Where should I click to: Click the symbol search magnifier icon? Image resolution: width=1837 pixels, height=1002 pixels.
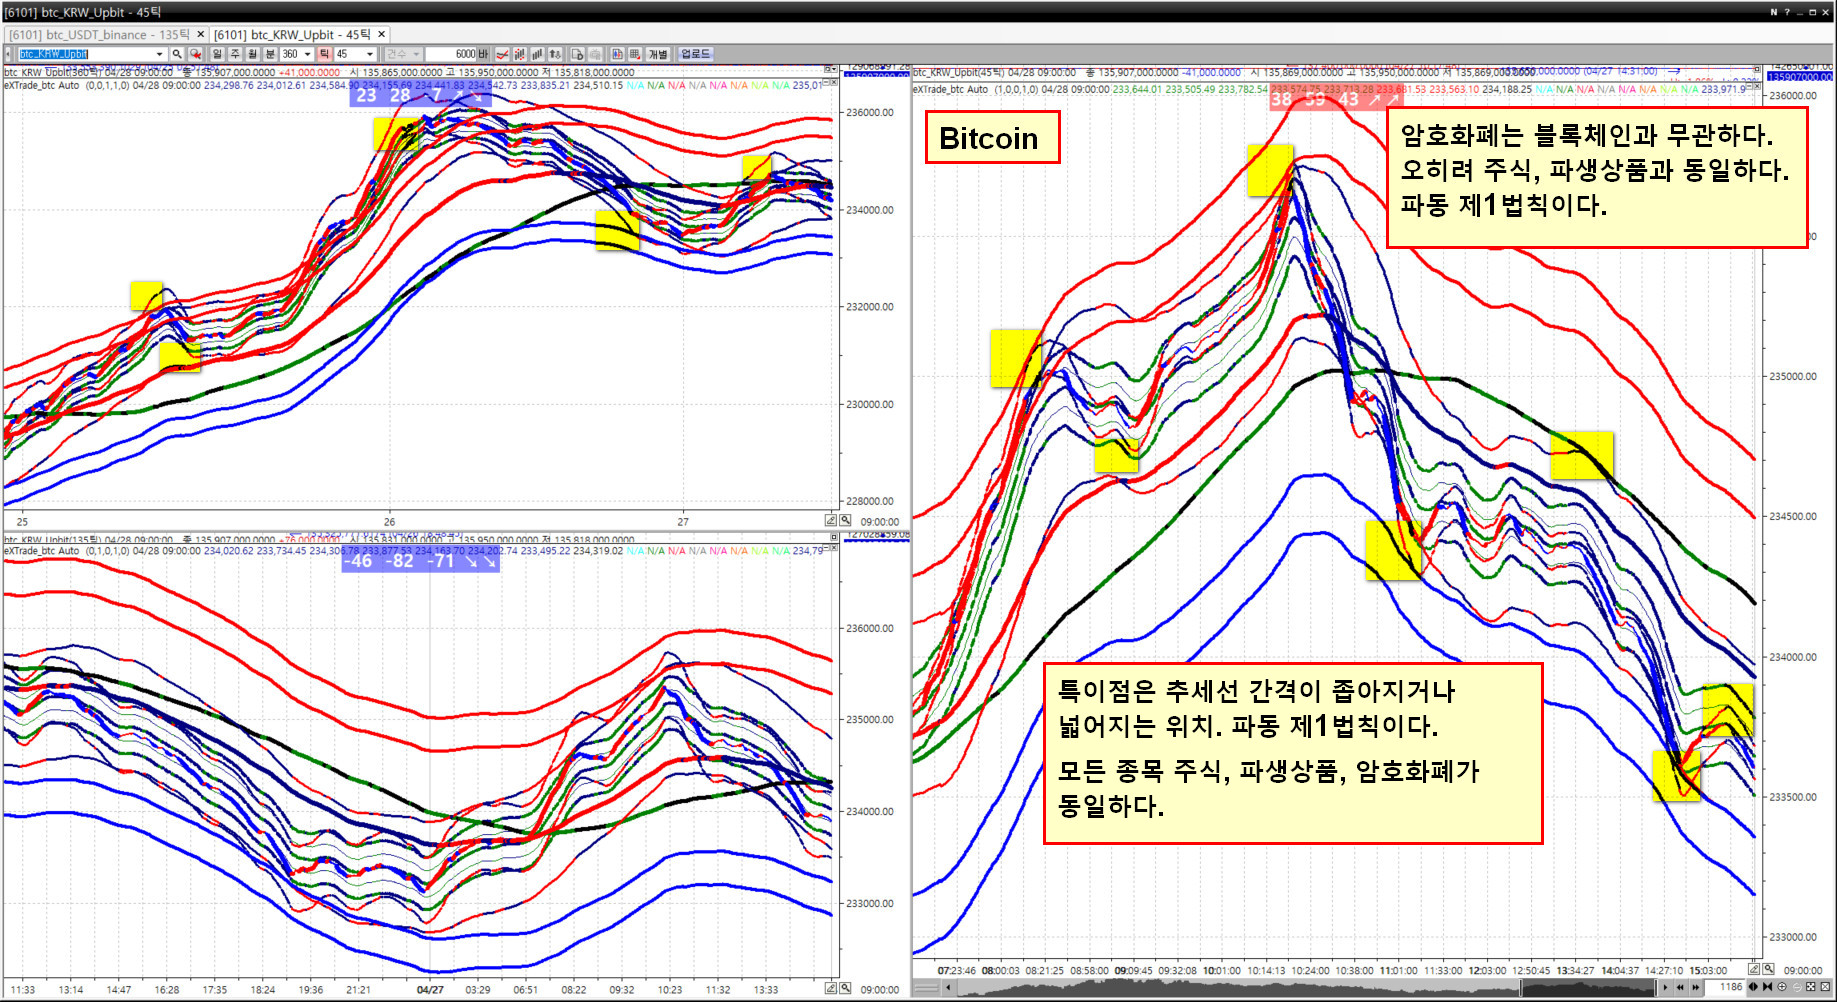click(177, 54)
